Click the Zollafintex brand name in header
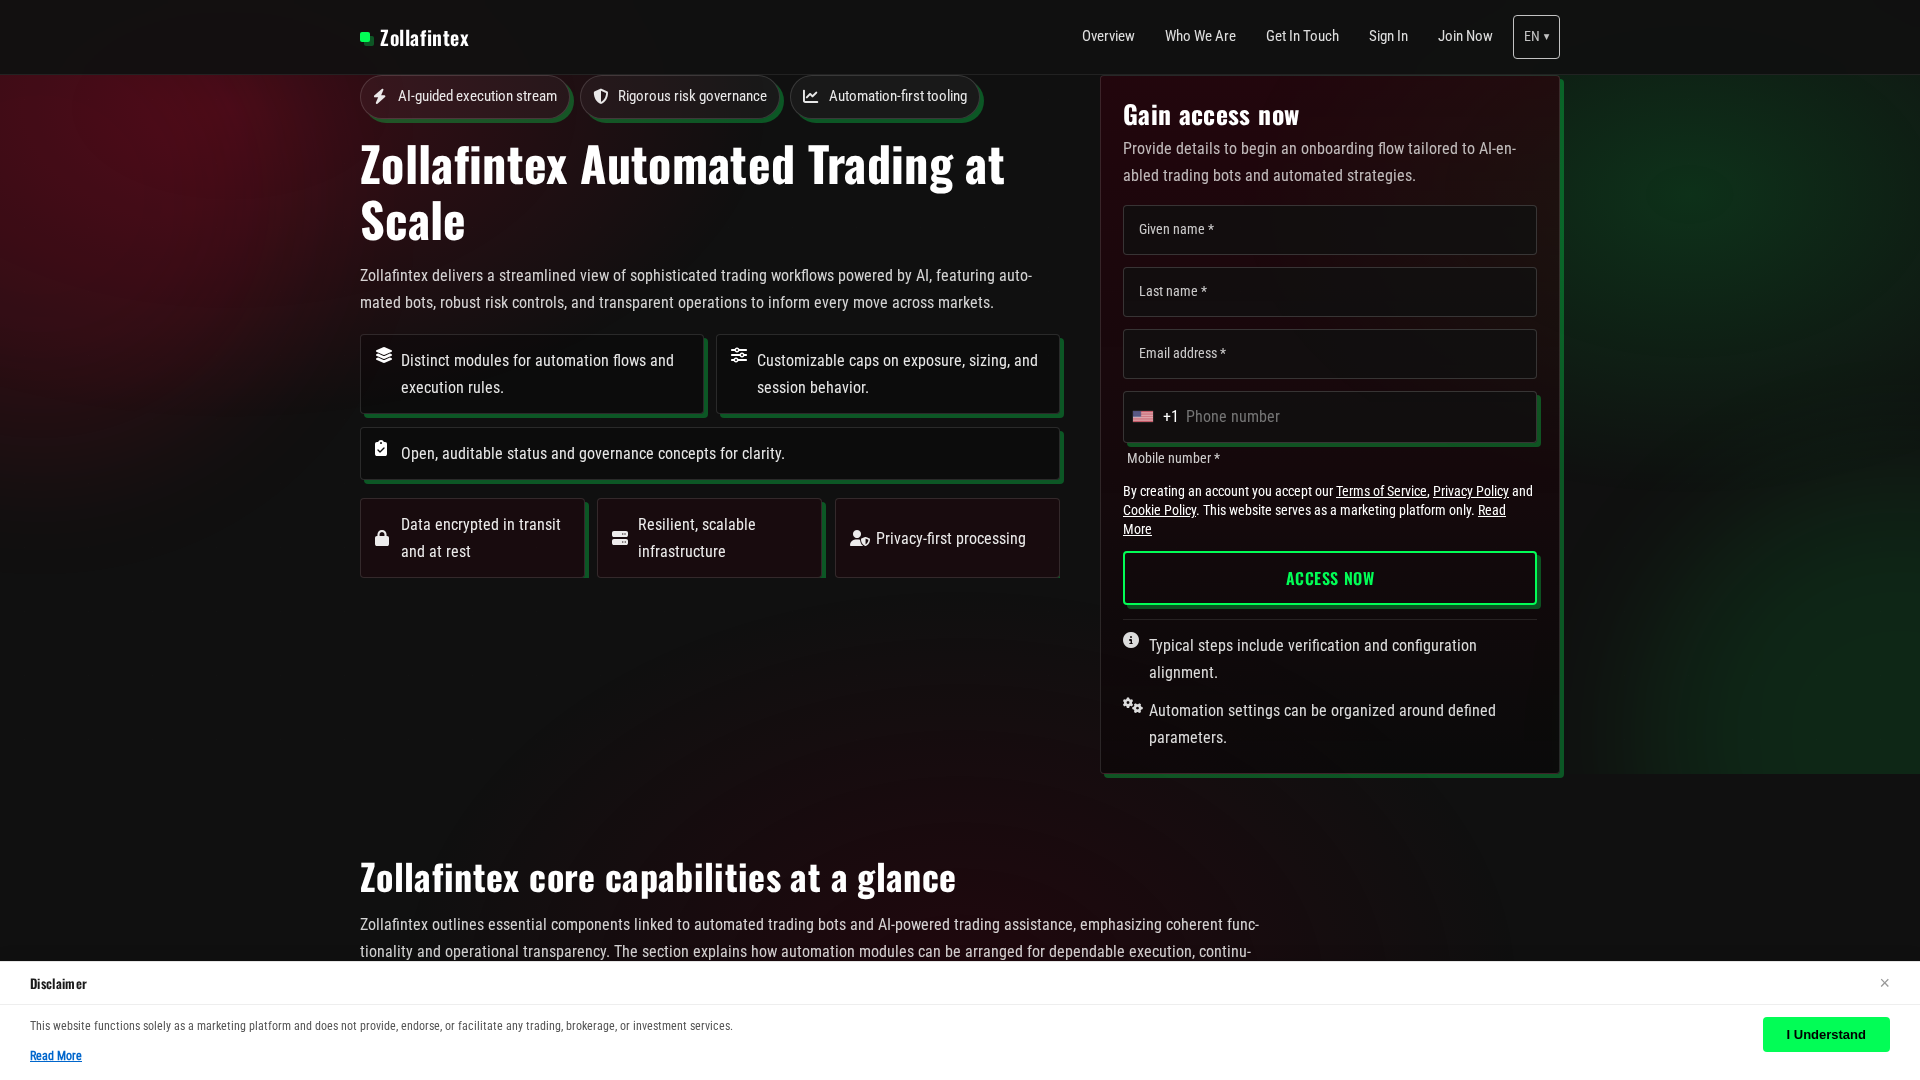Screen dimensions: 1920x1080 click(424, 38)
